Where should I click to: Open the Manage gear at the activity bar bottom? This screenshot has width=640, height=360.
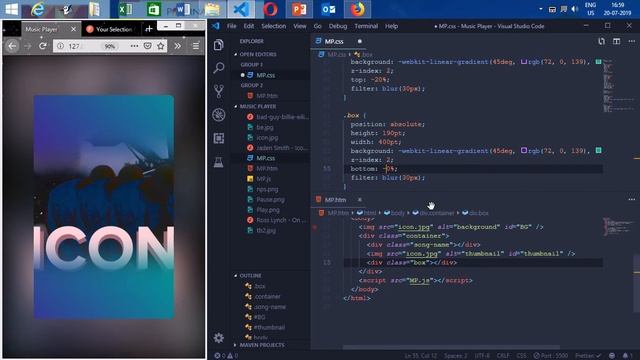click(x=219, y=338)
